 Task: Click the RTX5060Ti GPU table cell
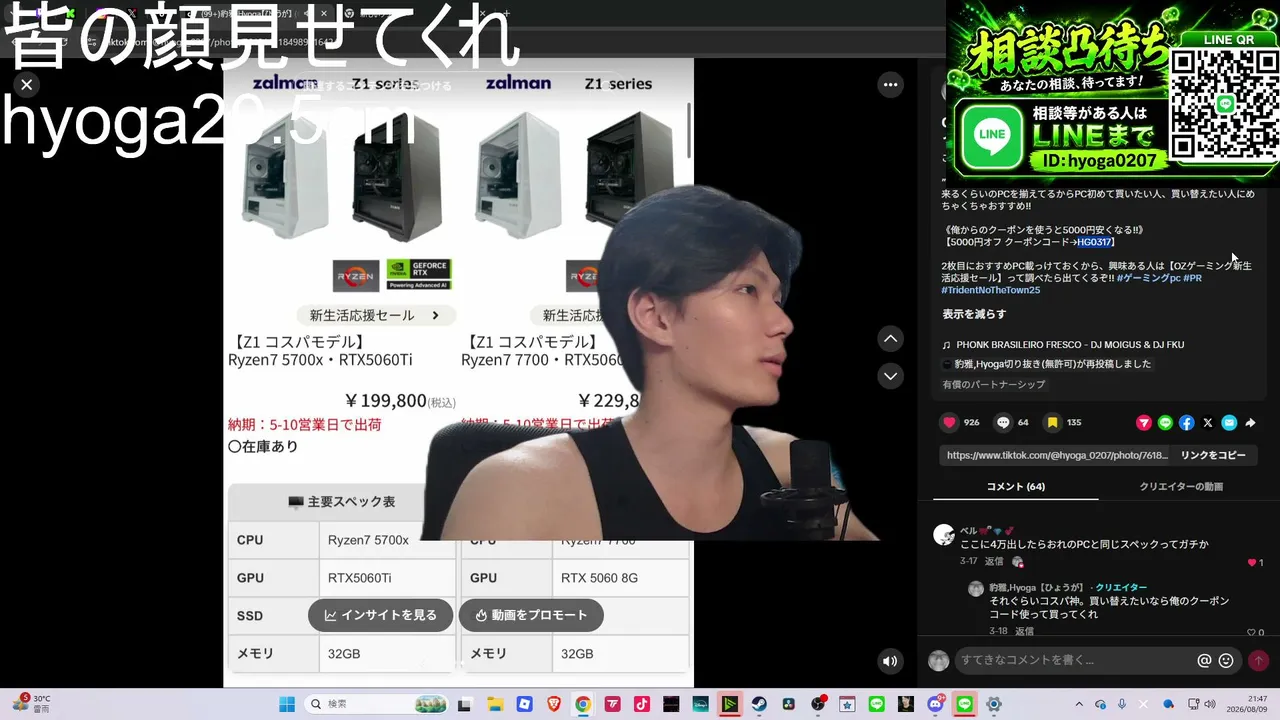point(387,578)
